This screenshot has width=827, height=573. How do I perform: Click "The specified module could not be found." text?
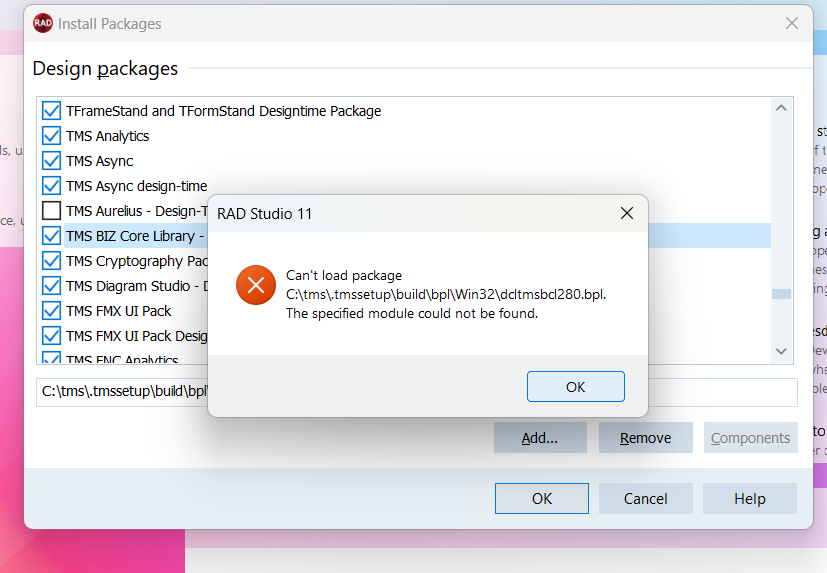[412, 313]
